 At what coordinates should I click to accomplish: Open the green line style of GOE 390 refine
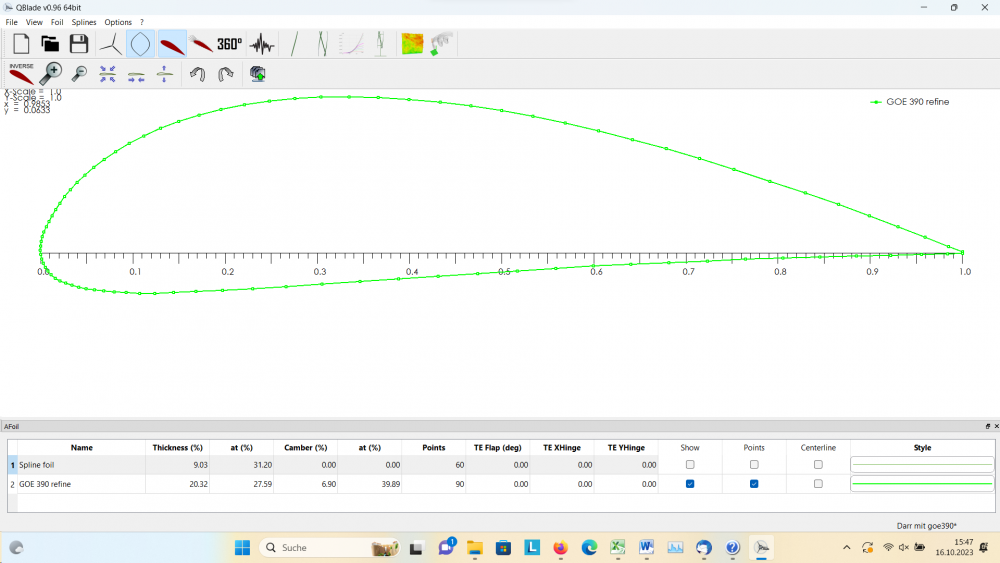click(x=921, y=484)
